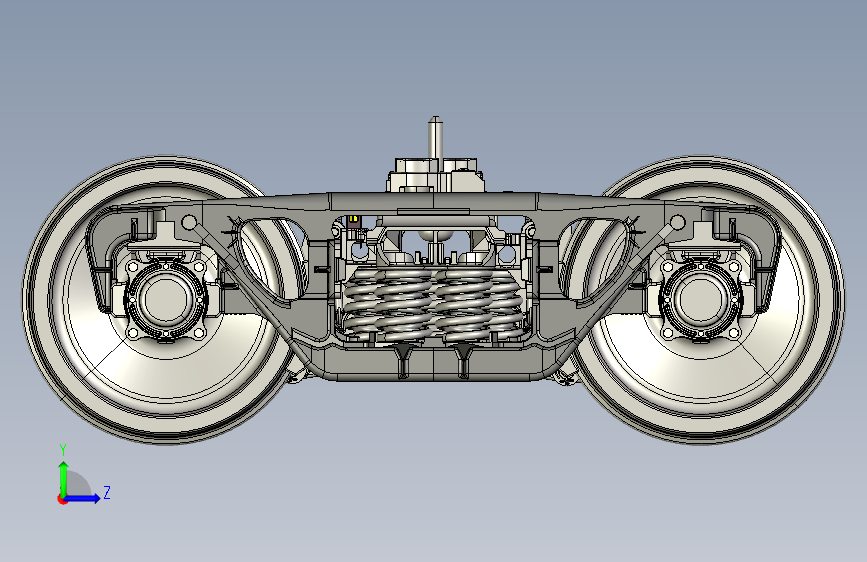Select the left axle bearing end cap
The height and width of the screenshot is (562, 867).
point(165,299)
